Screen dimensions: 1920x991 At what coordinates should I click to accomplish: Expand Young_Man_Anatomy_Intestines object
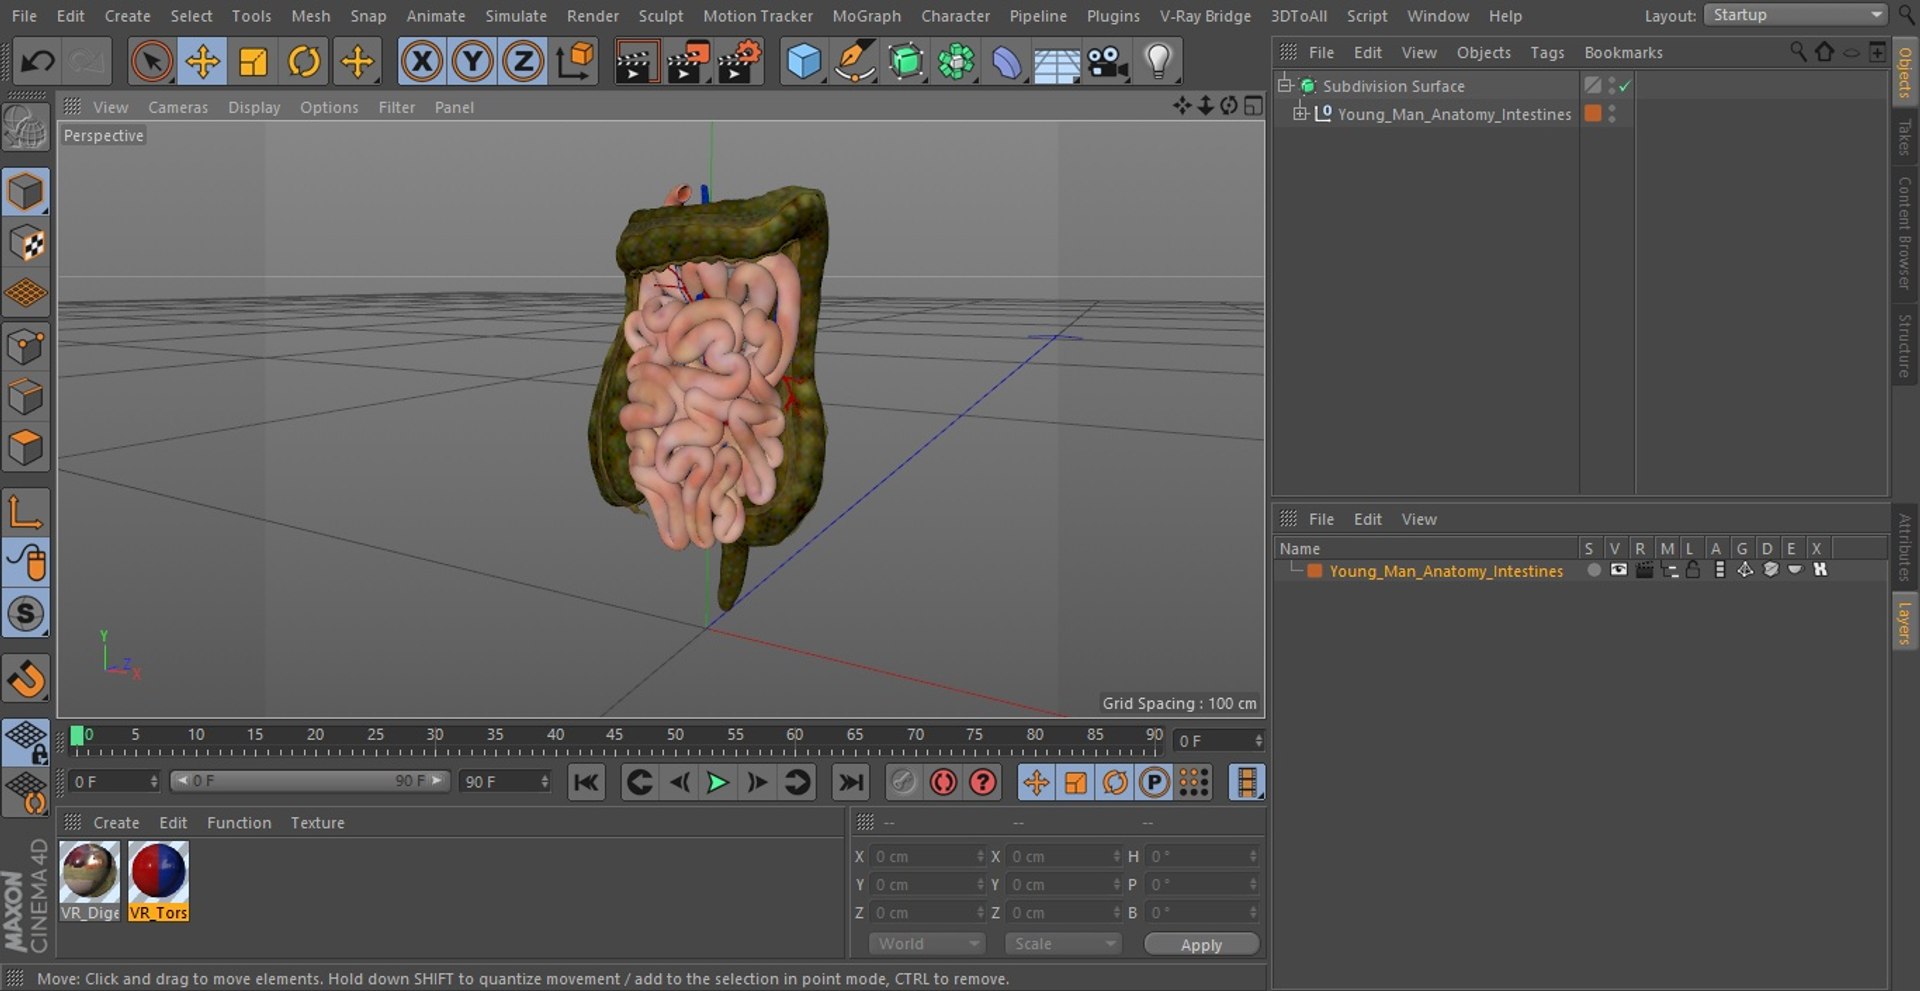[x=1300, y=113]
